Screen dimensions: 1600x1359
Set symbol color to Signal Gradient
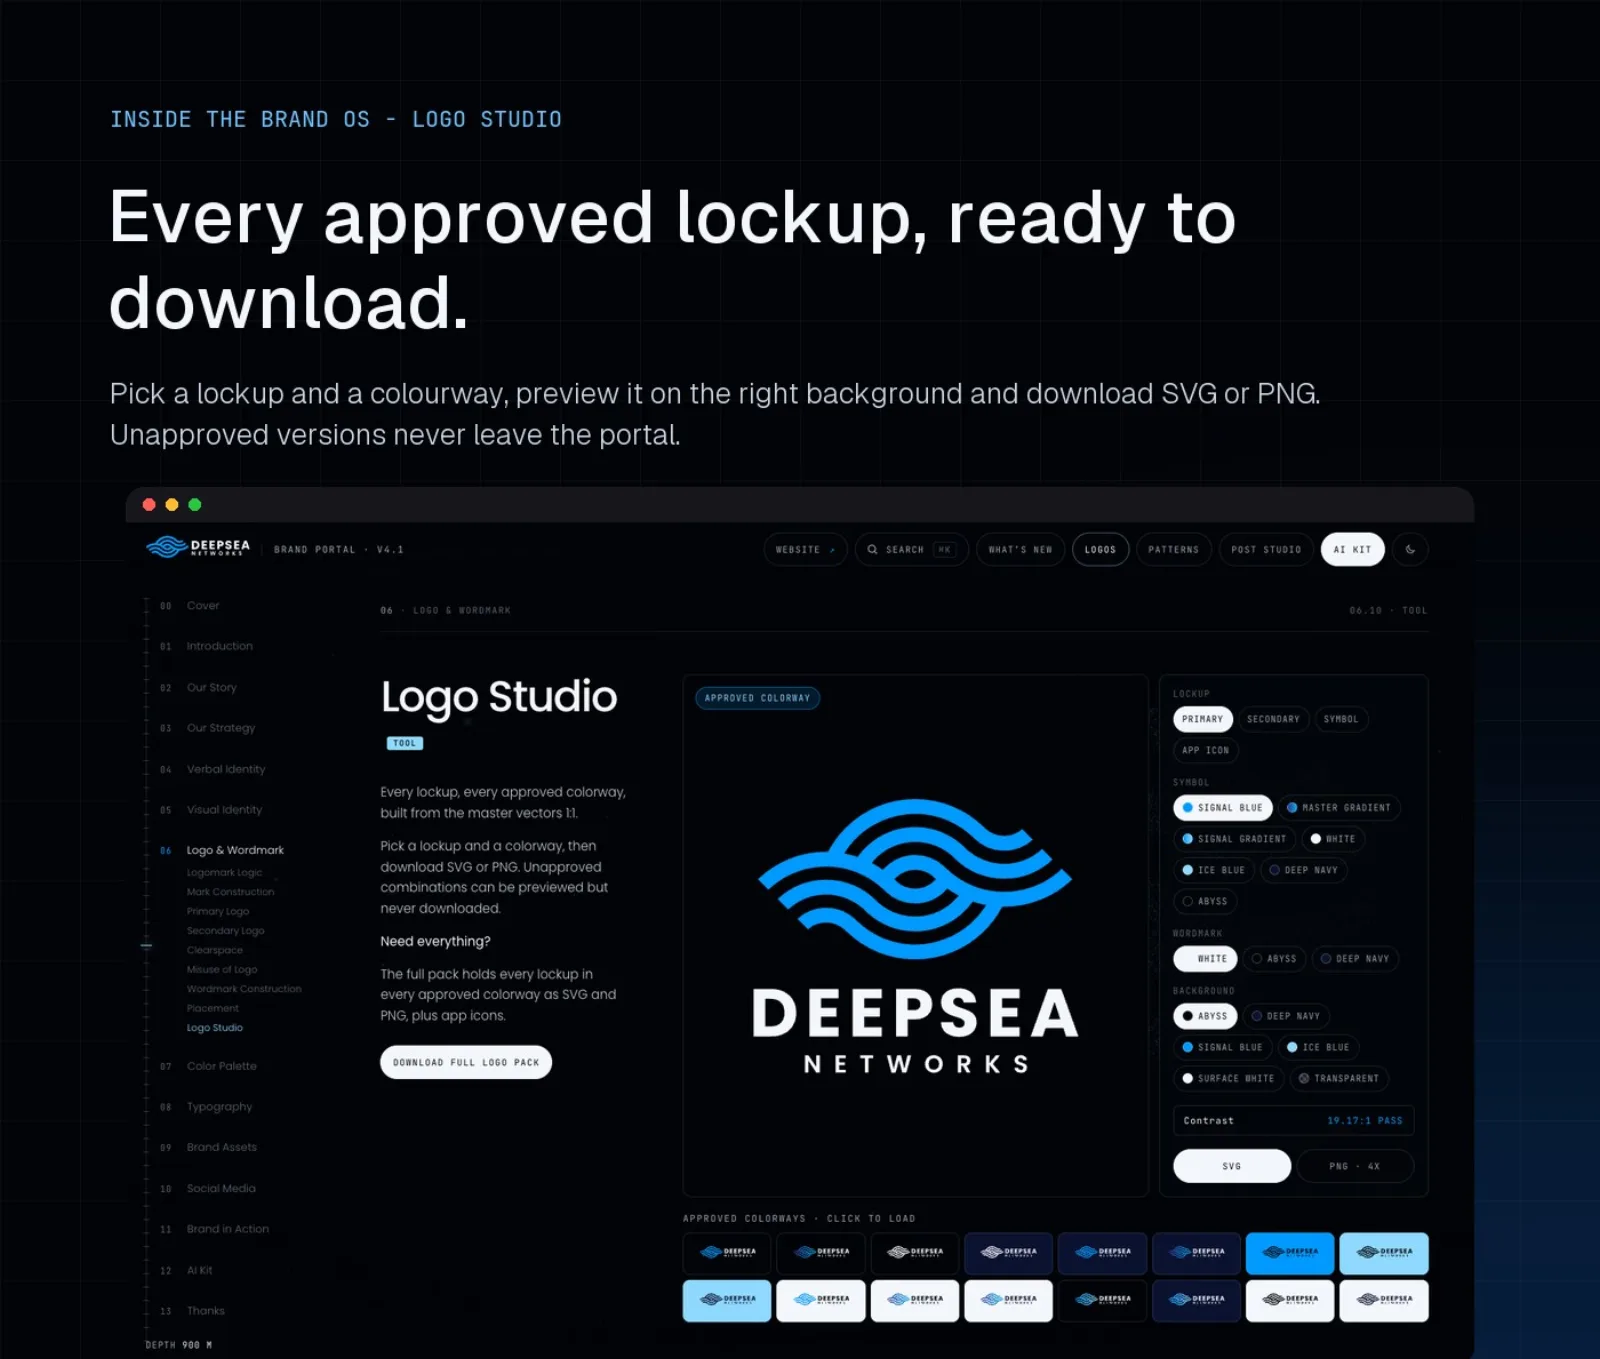tap(1234, 839)
